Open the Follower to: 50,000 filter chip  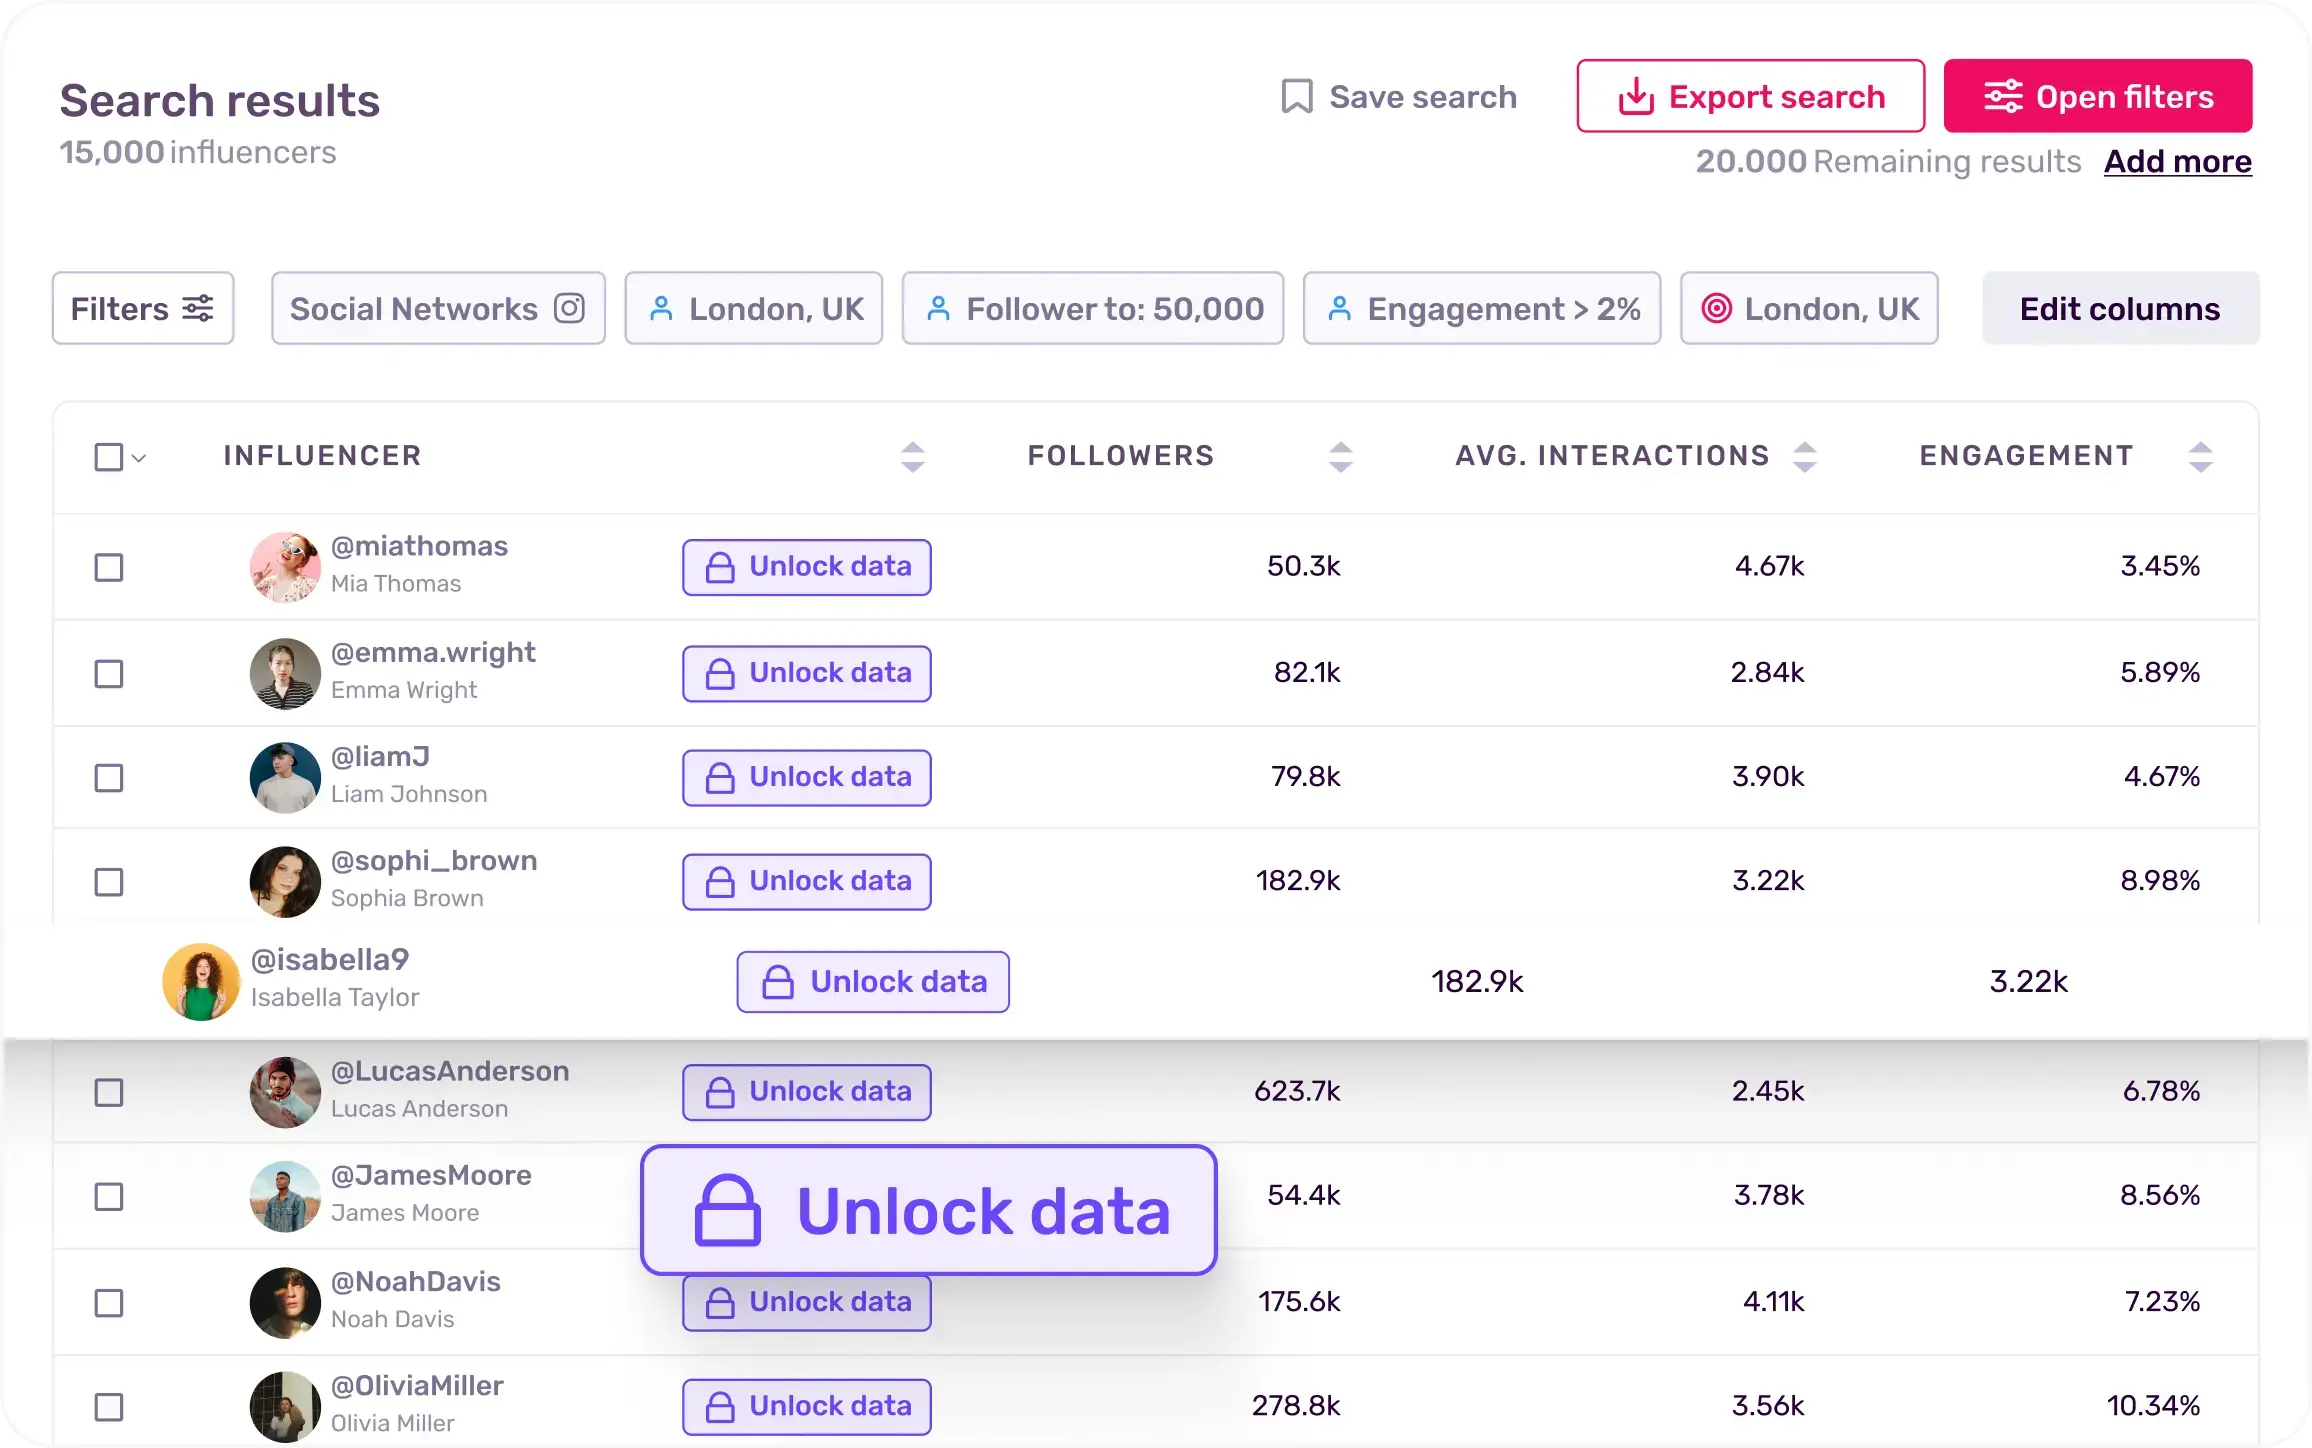[x=1092, y=308]
